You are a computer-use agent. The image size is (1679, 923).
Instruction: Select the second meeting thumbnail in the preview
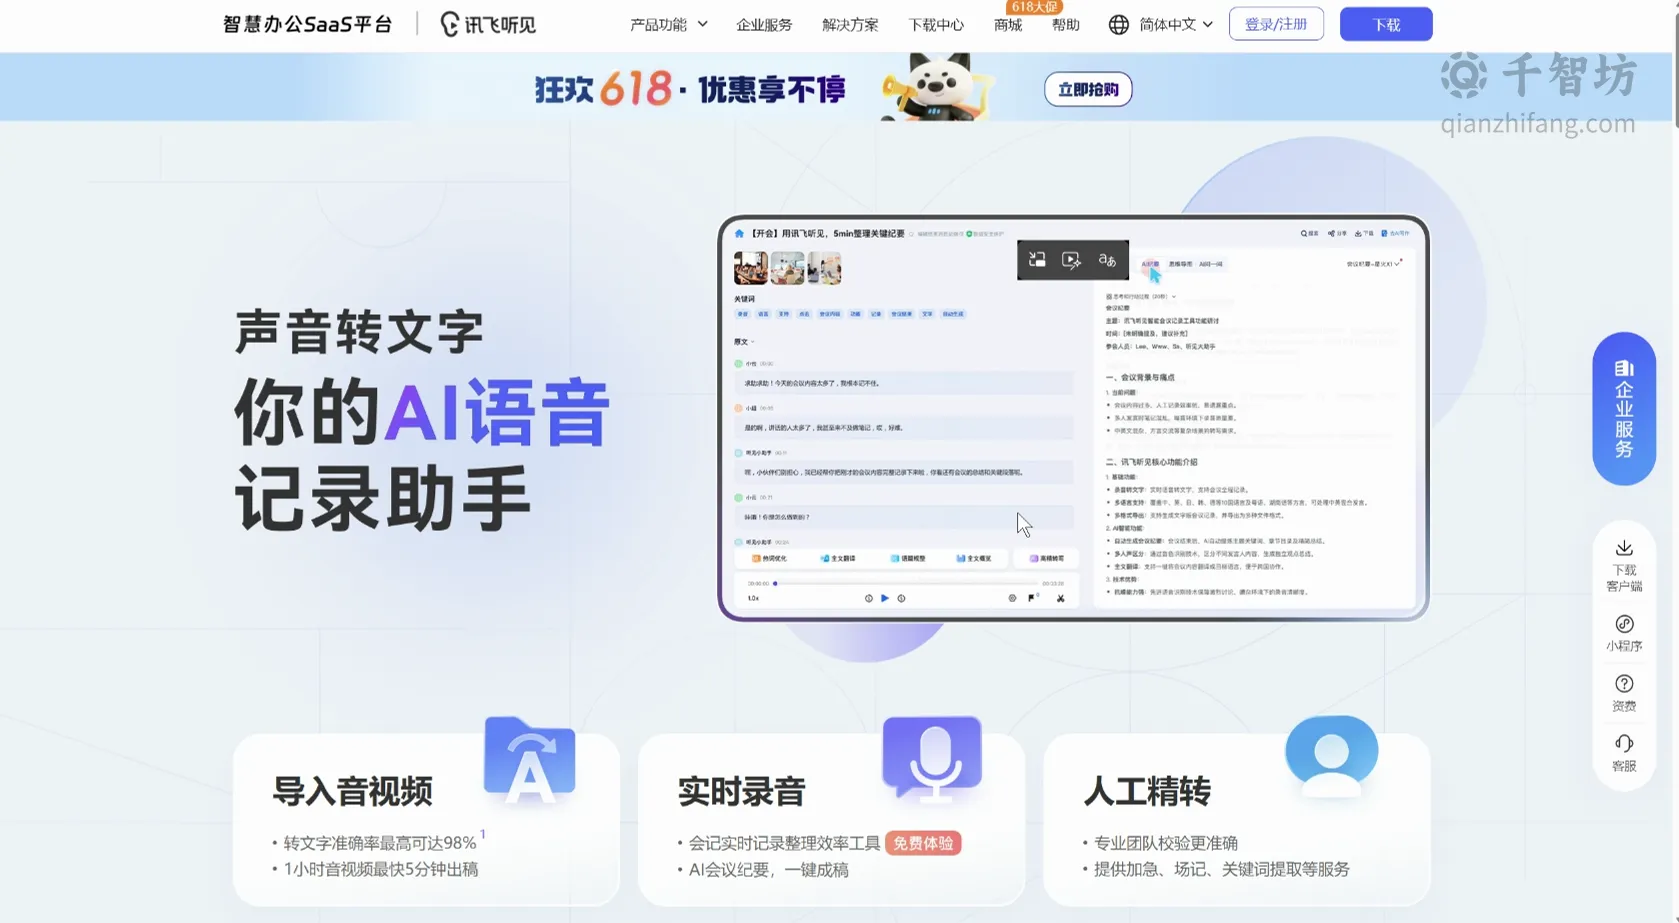tap(787, 268)
